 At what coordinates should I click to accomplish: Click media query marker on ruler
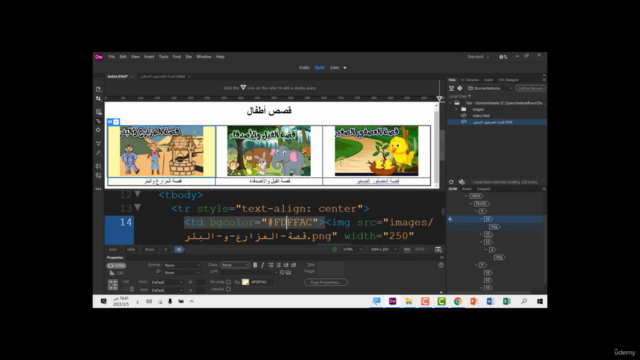coord(439,98)
